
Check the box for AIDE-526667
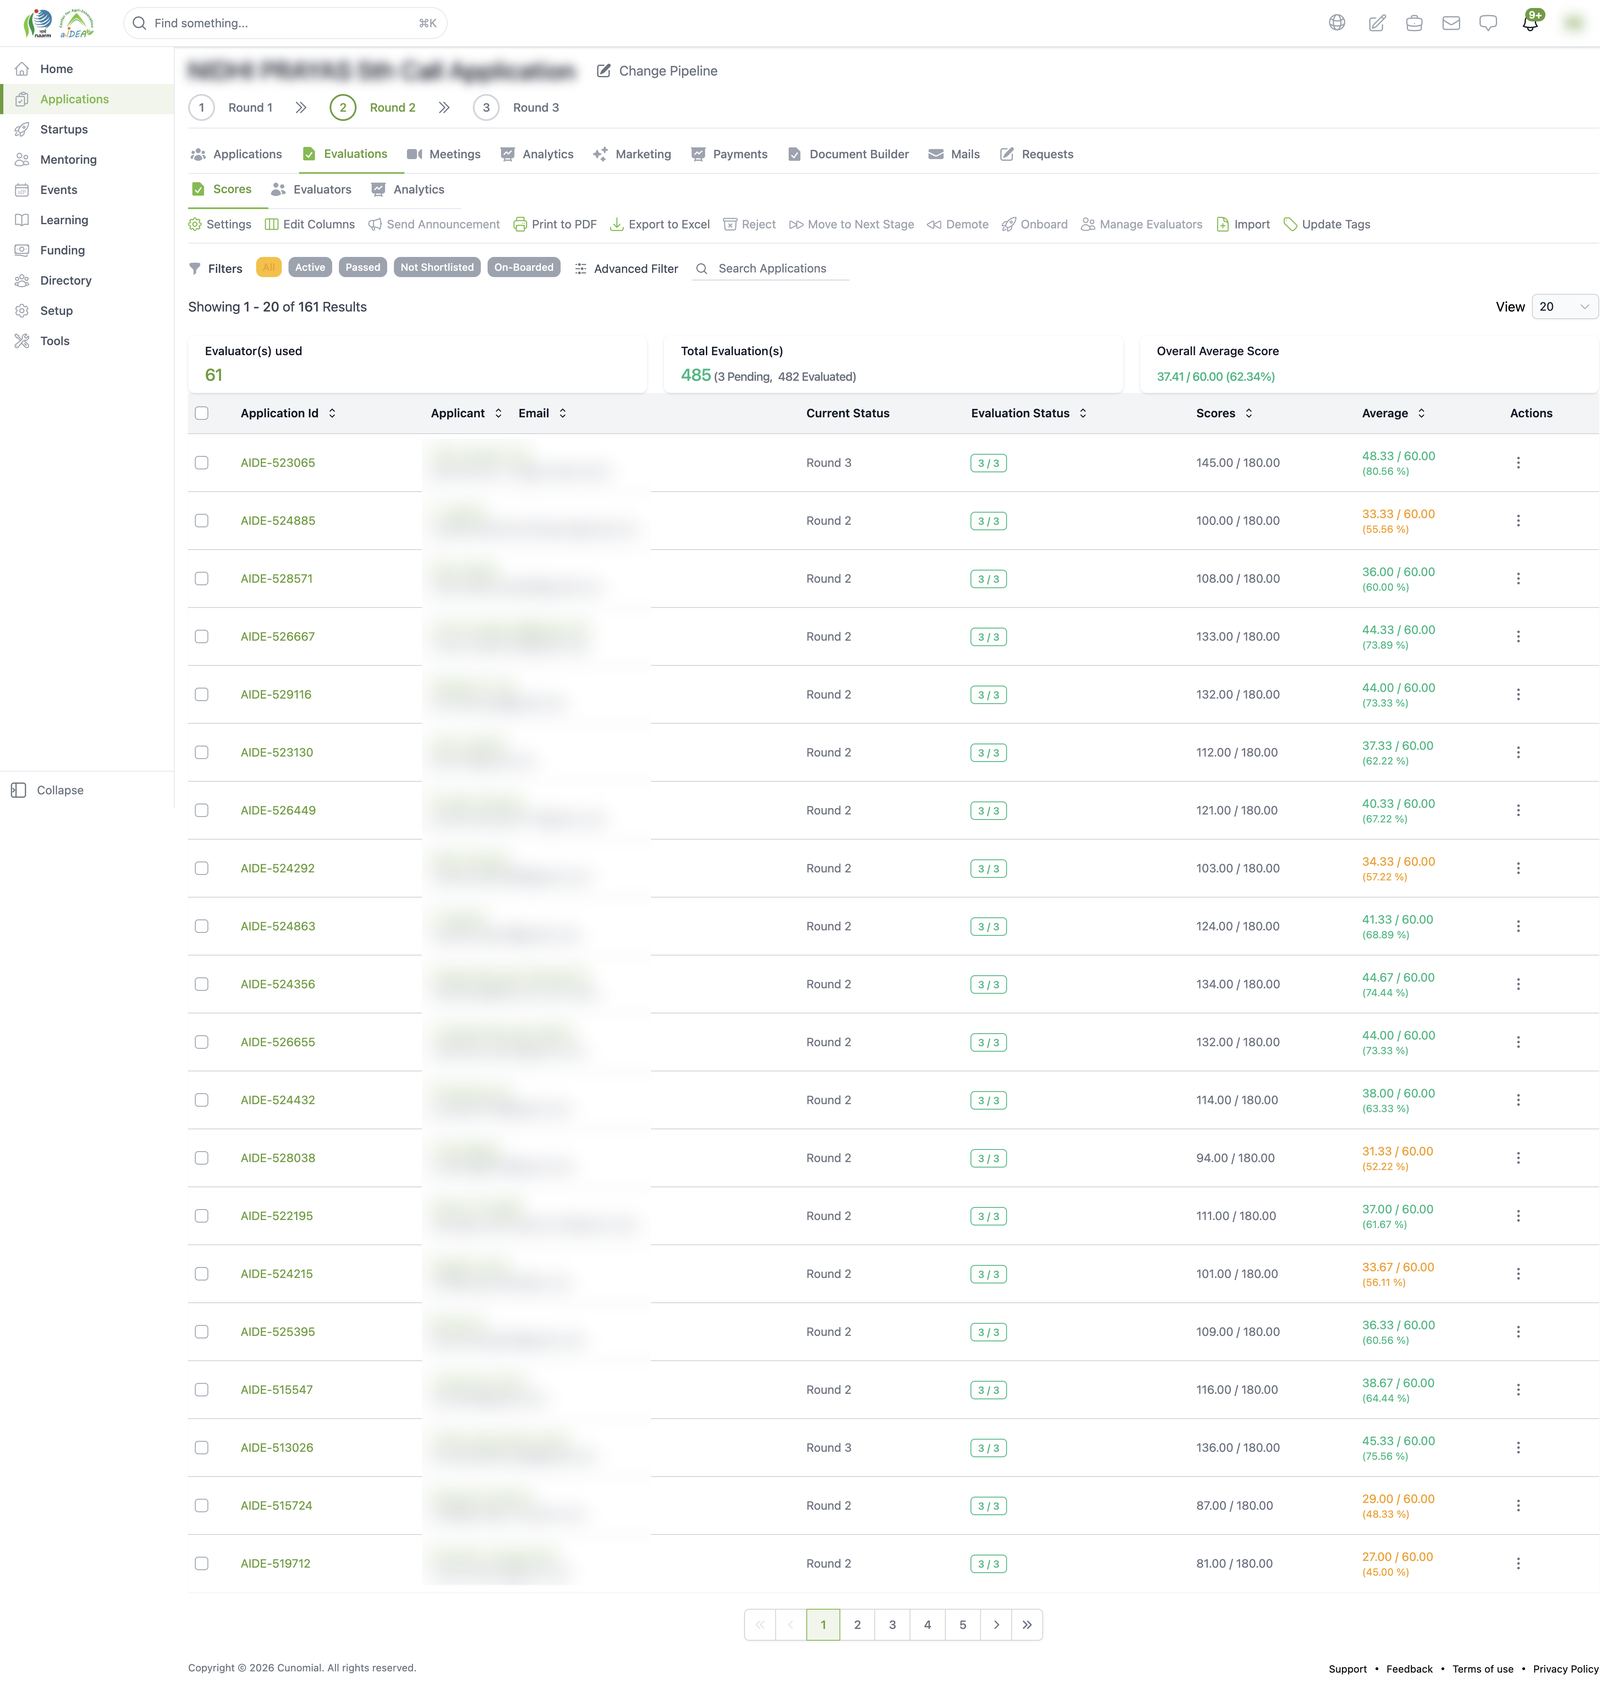tap(202, 637)
